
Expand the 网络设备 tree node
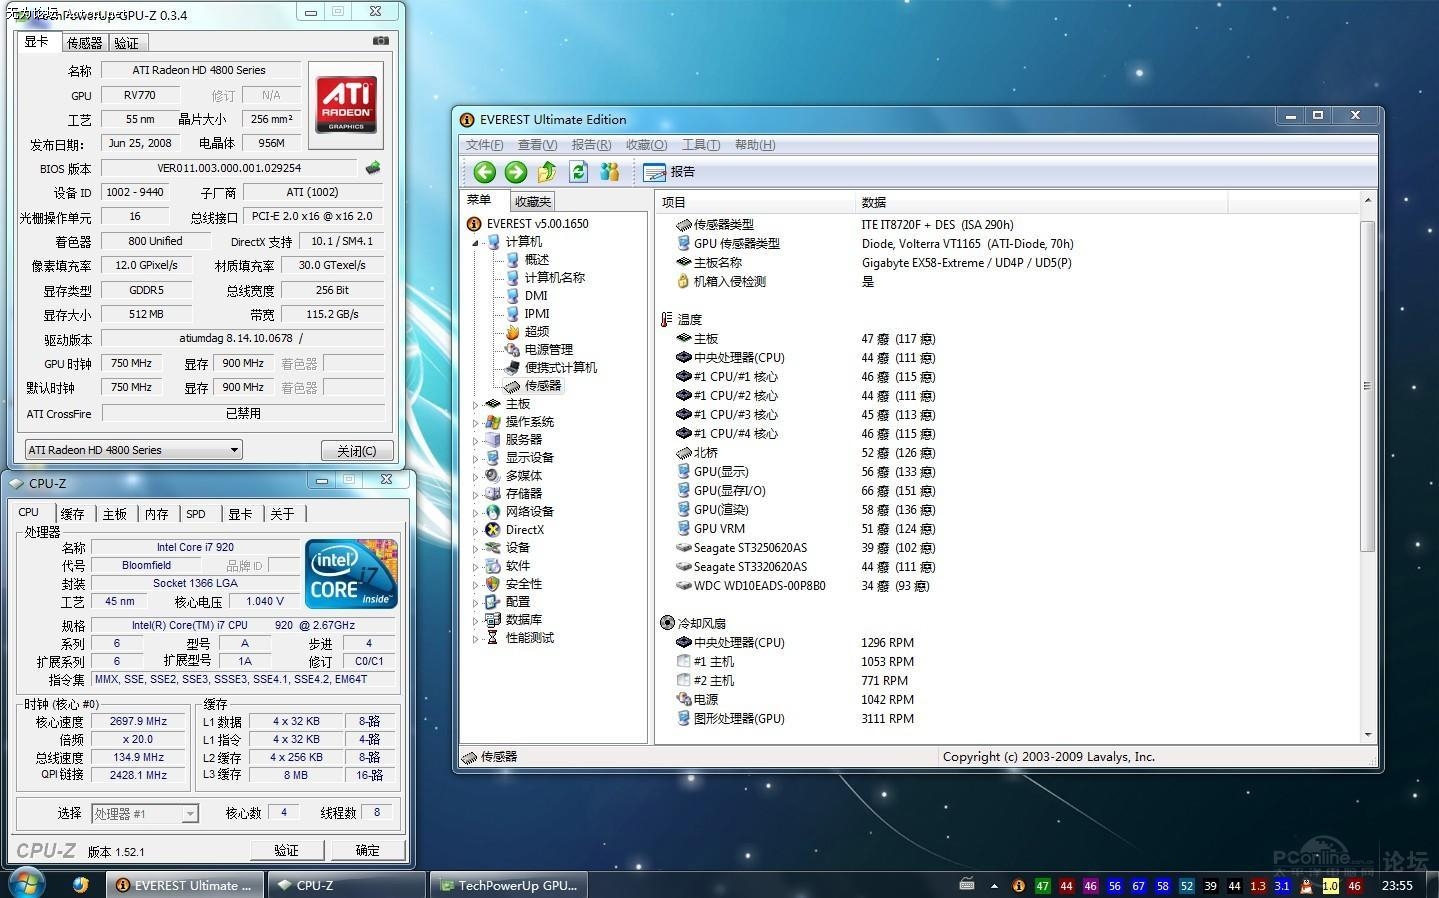pyautogui.click(x=476, y=513)
